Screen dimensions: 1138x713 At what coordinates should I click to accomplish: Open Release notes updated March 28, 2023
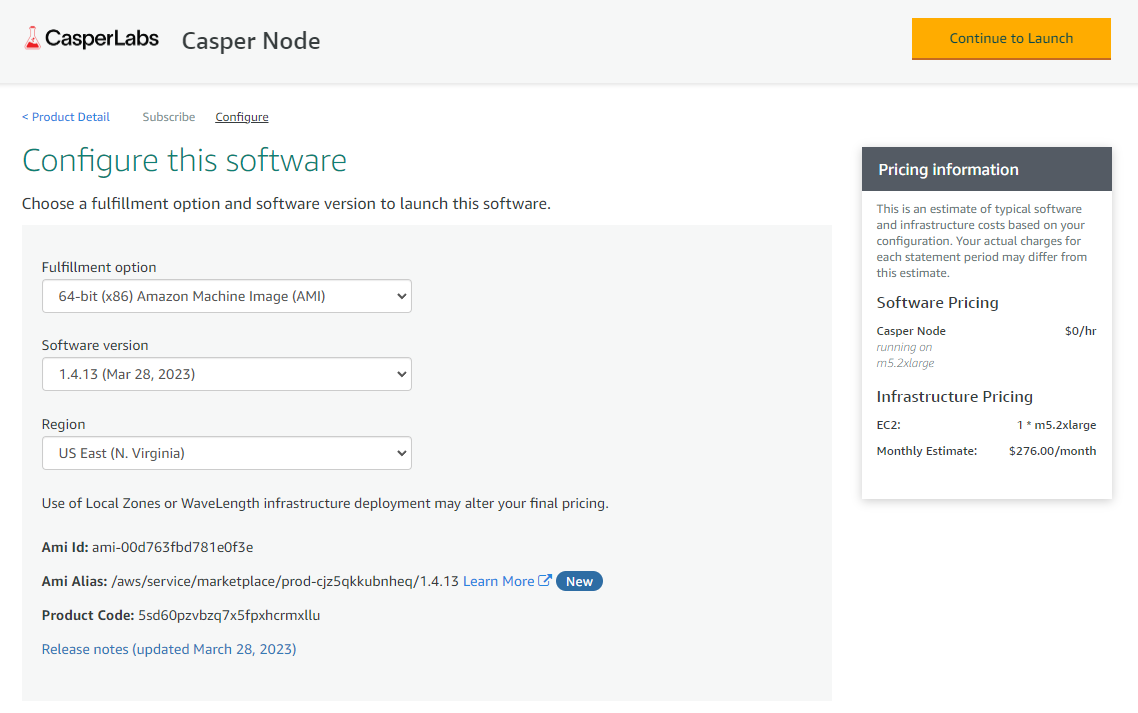pos(169,649)
